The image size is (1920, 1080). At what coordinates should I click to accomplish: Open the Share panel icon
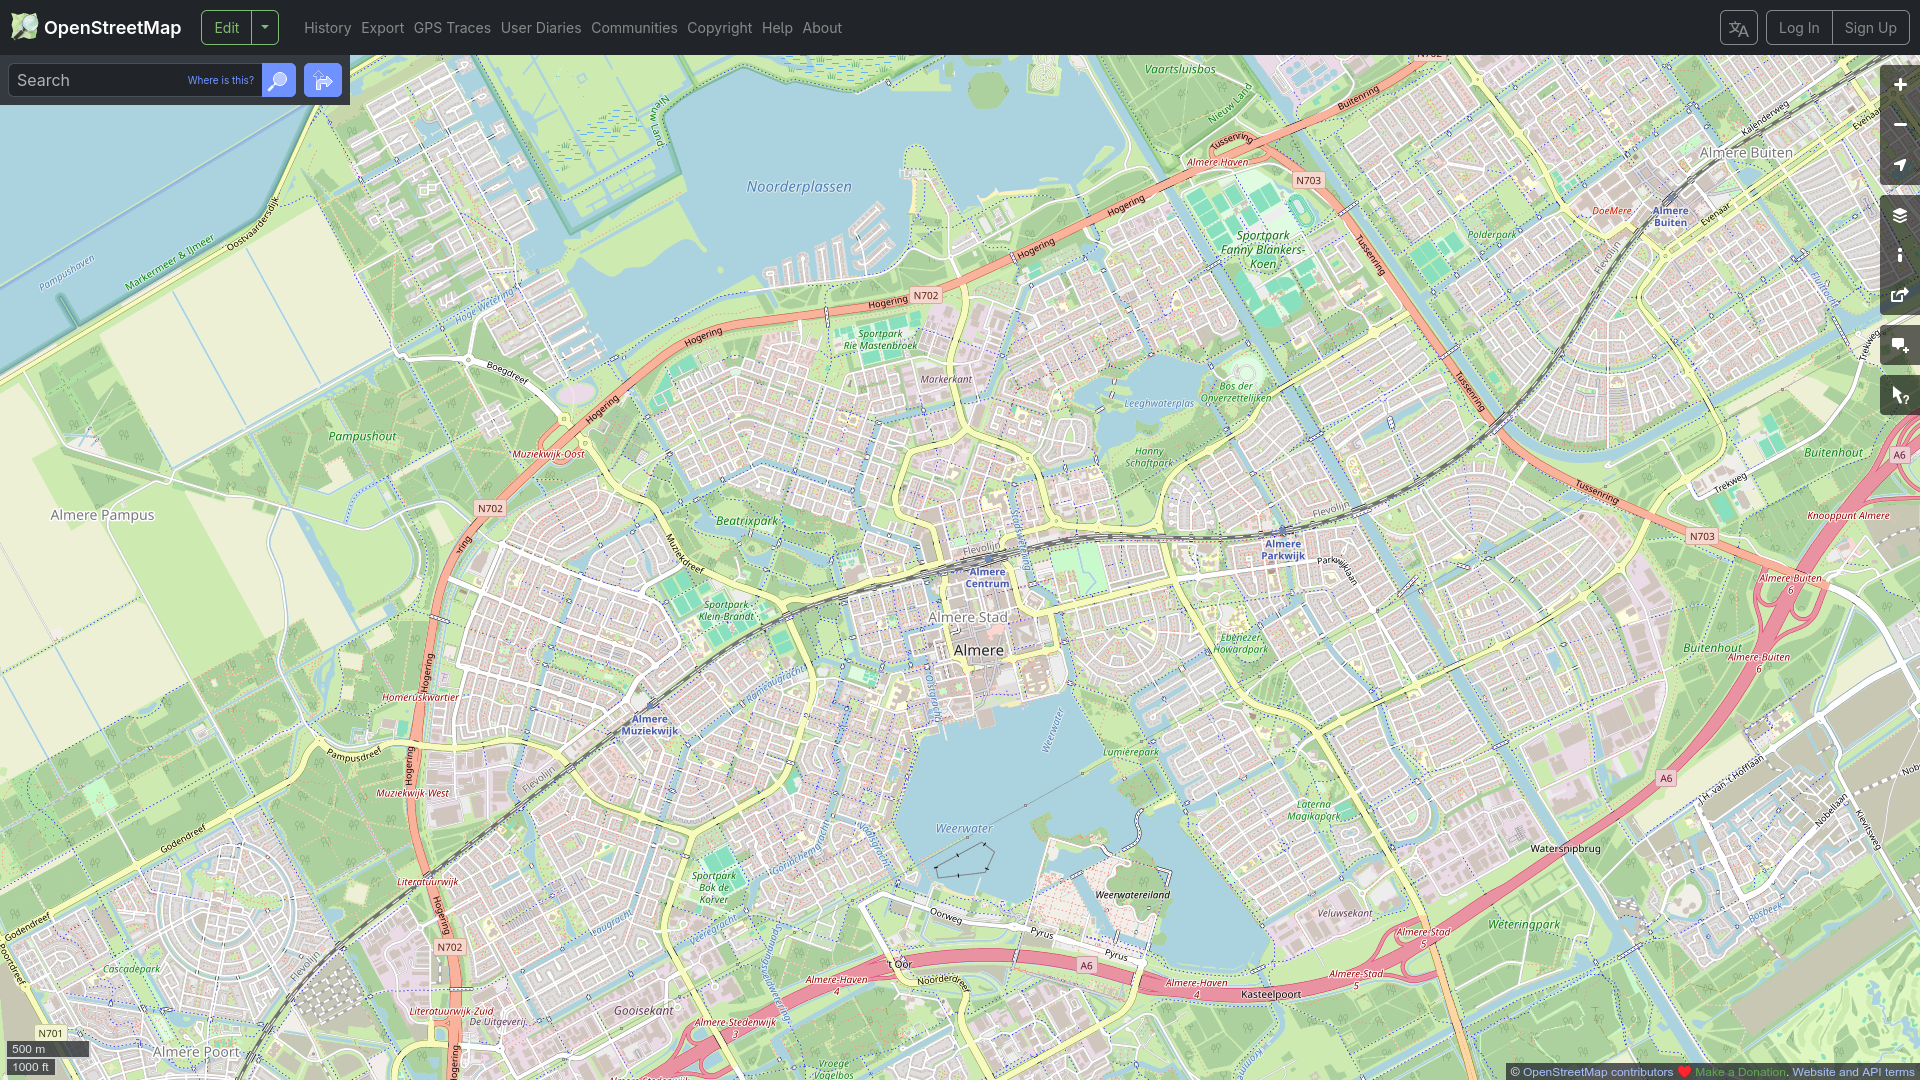pos(1900,295)
